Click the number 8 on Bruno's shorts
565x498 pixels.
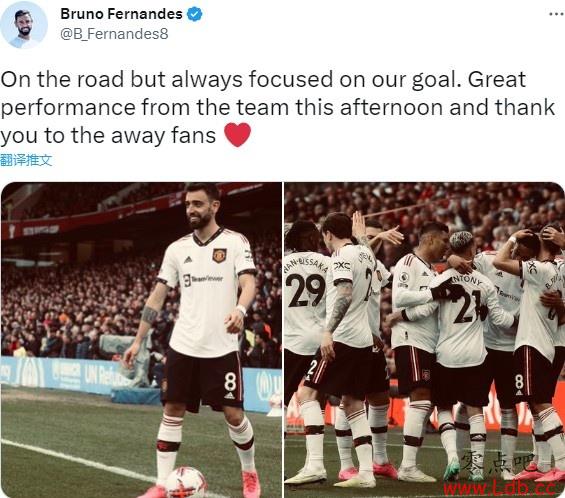230,381
